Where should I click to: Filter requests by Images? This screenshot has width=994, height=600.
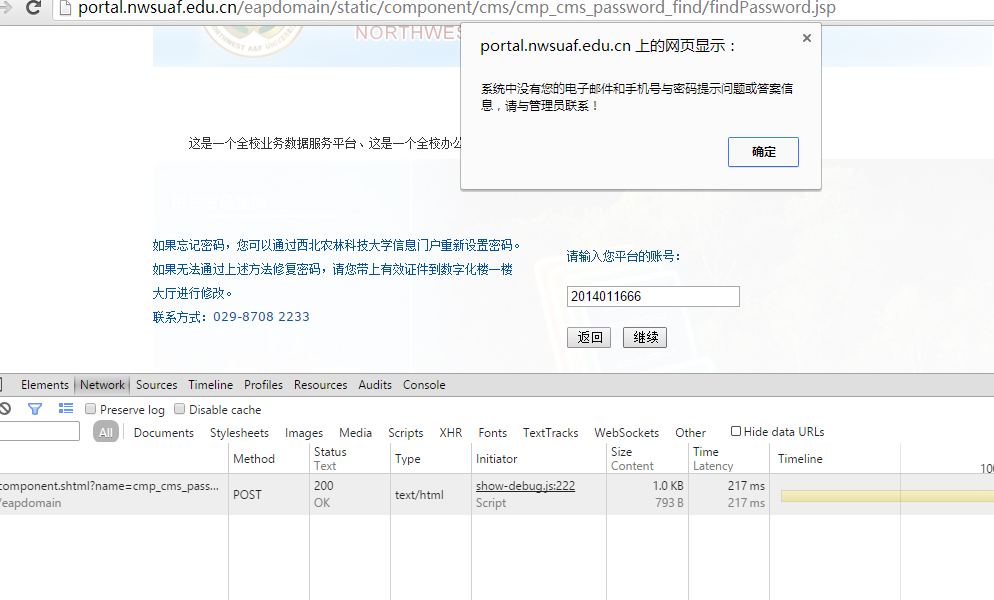tap(304, 433)
